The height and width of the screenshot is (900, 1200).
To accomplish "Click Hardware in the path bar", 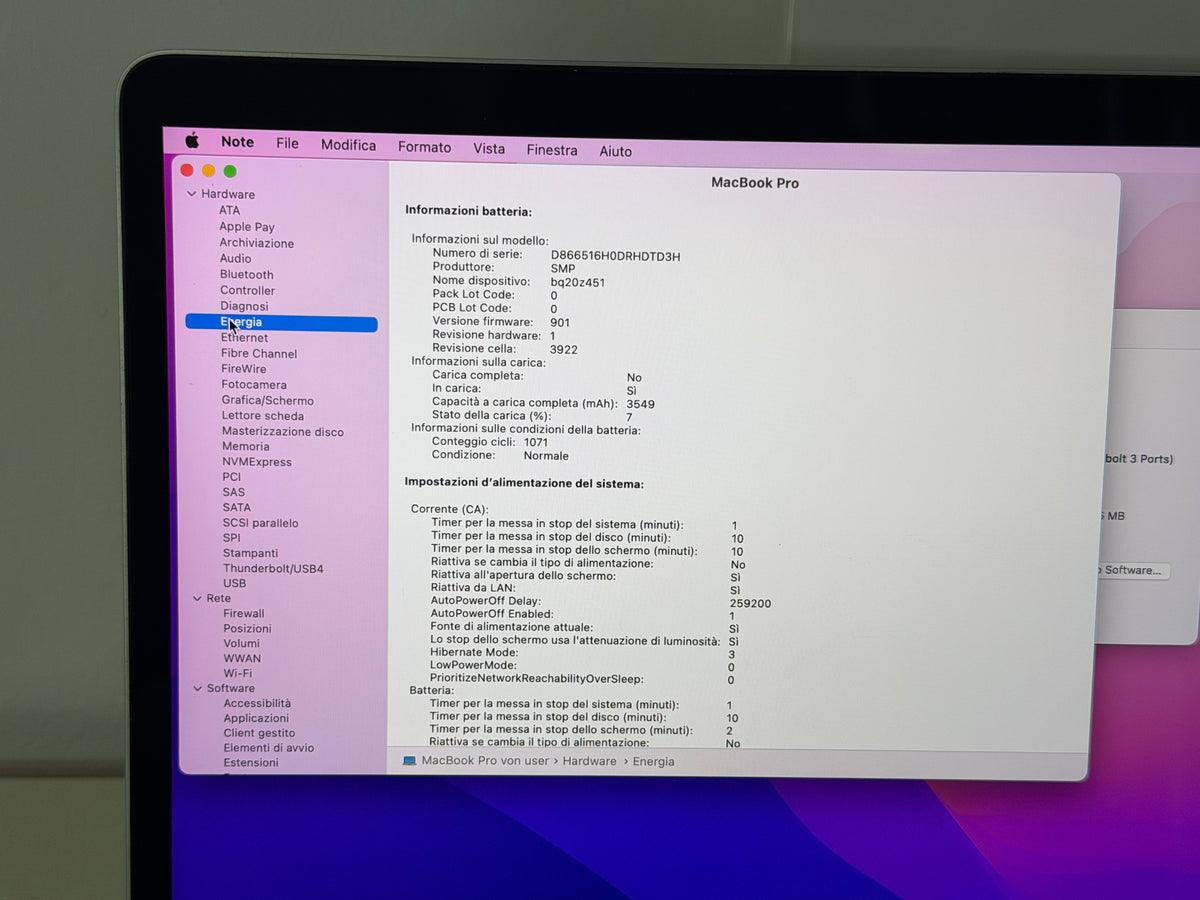I will pyautogui.click(x=589, y=761).
